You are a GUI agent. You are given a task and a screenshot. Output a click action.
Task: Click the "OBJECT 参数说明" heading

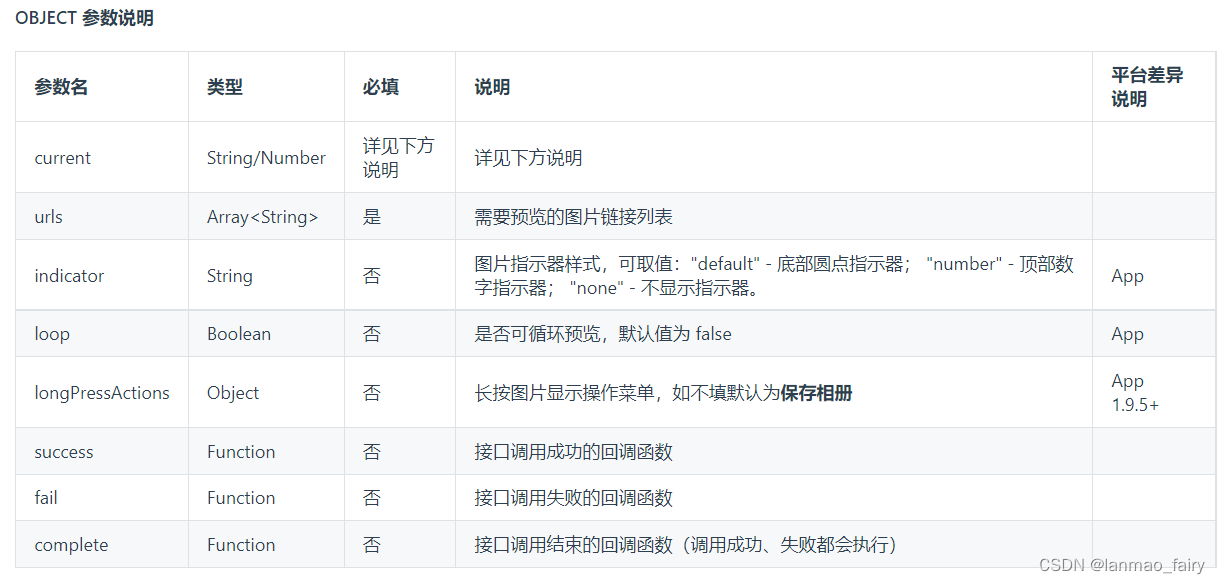(84, 18)
